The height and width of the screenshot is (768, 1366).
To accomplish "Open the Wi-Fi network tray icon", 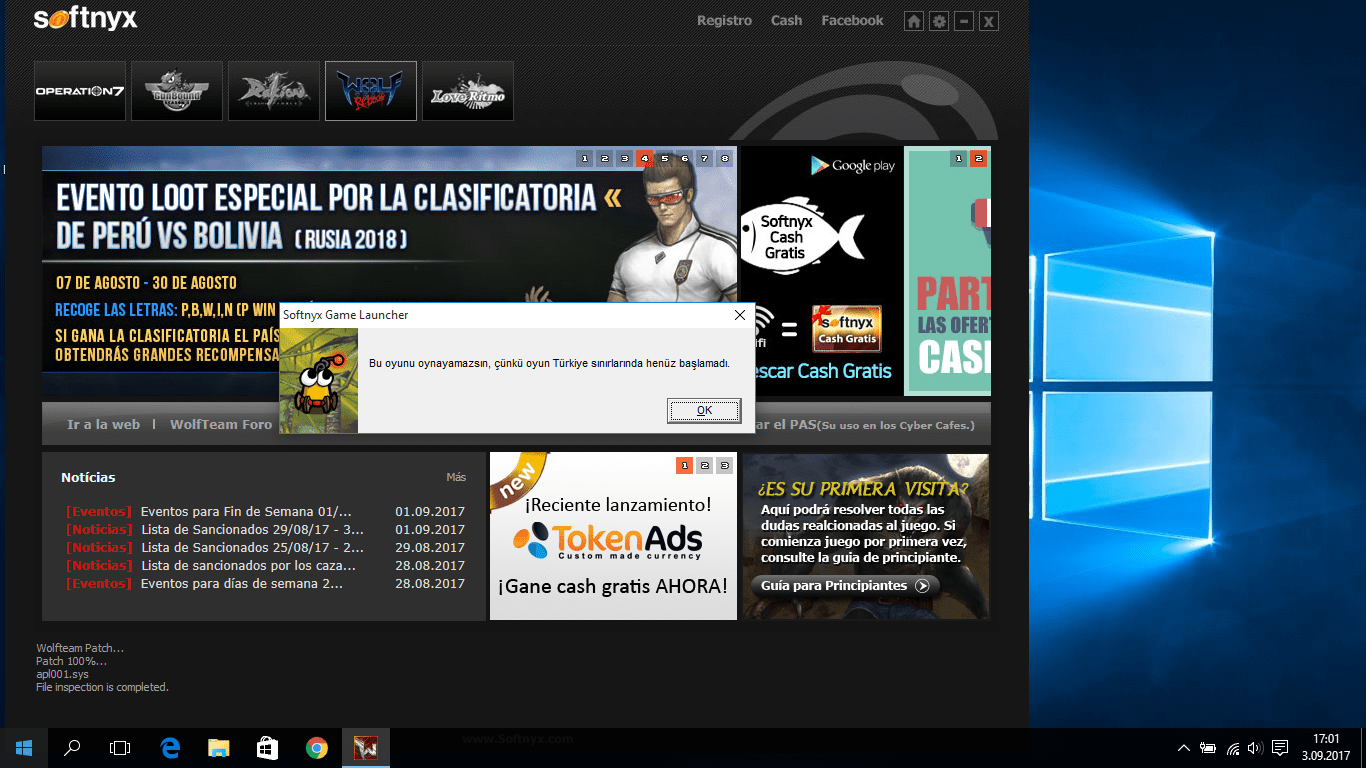I will click(1233, 748).
